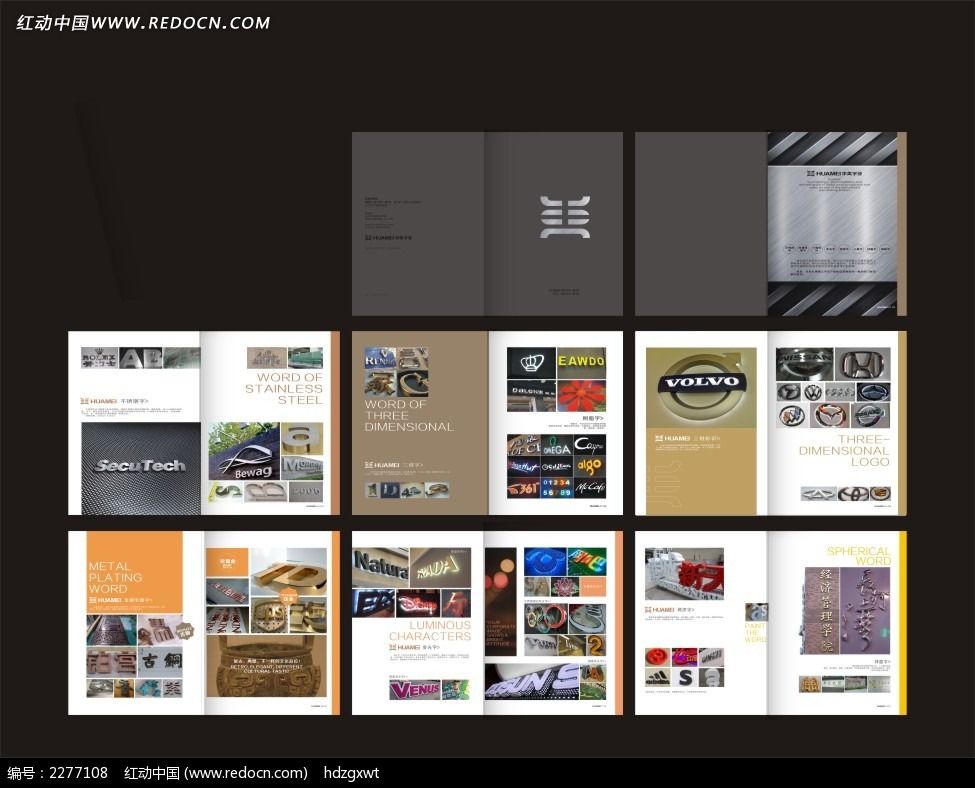Click the Buick emblem photo
The image size is (975, 788).
792,415
